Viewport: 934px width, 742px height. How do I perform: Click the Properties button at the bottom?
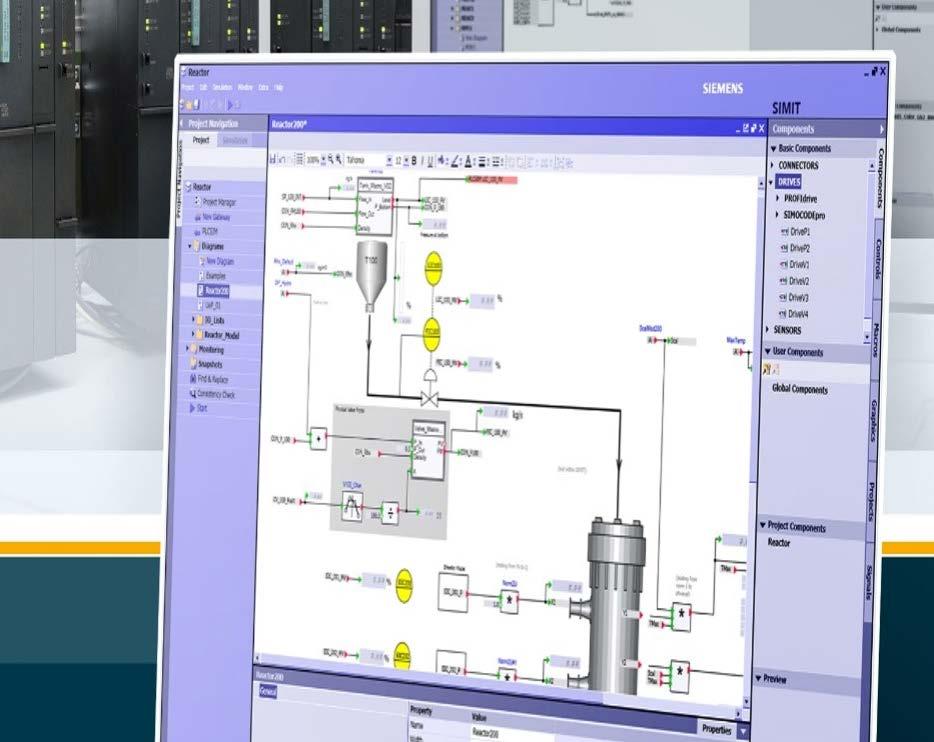(717, 729)
